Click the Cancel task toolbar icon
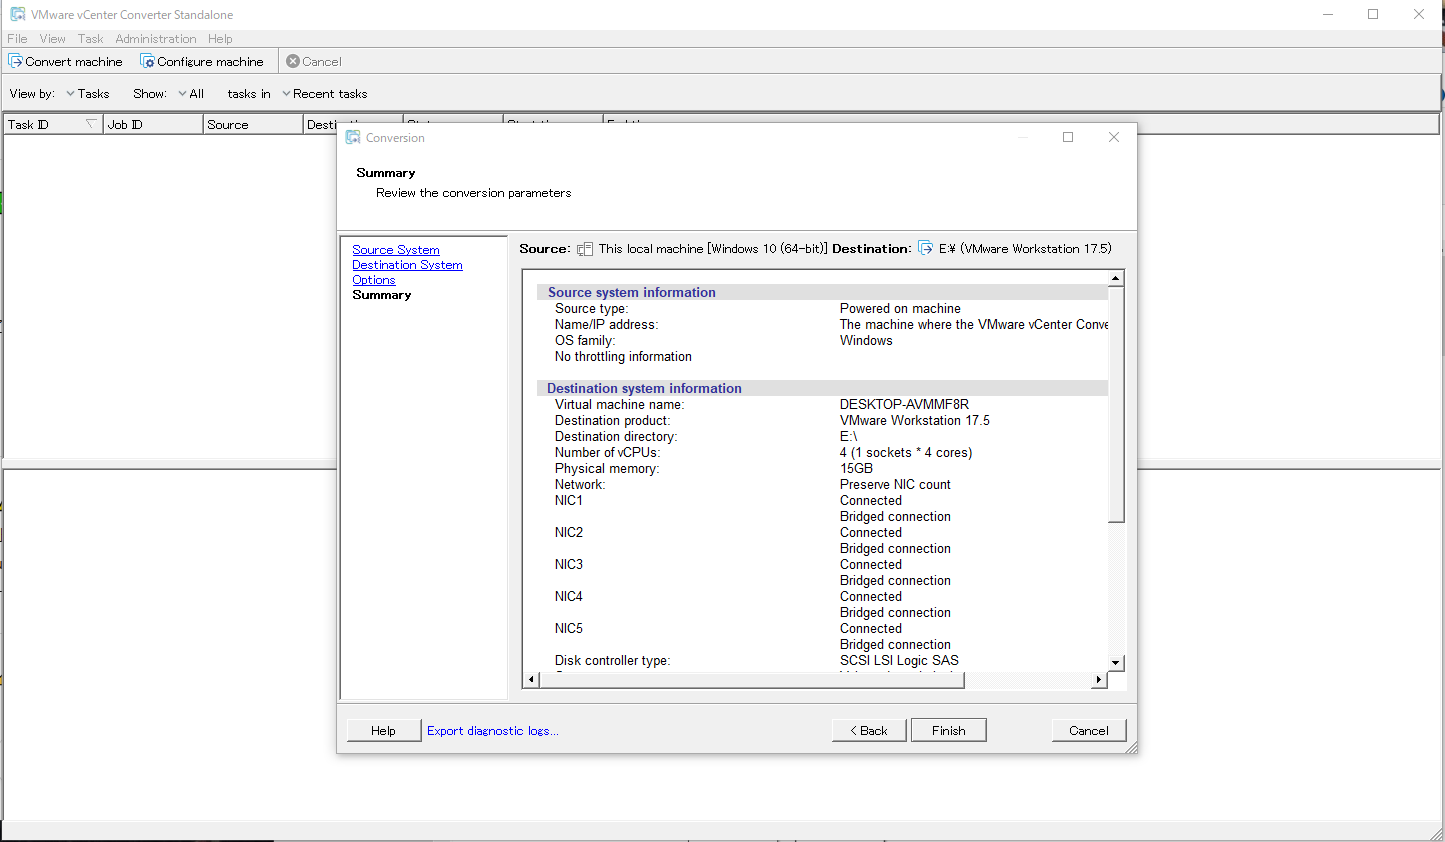The height and width of the screenshot is (842, 1445). coord(293,61)
